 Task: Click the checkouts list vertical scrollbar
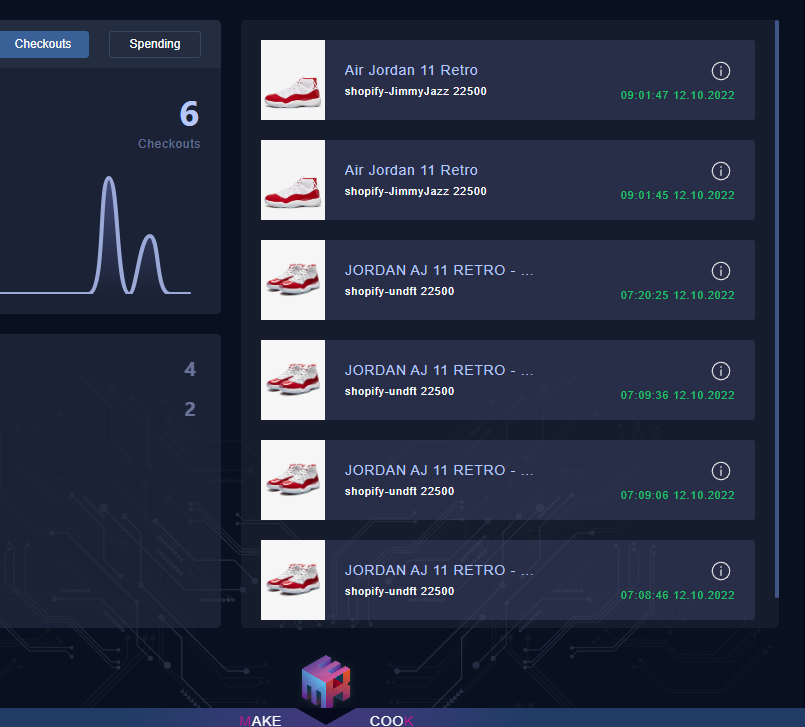(x=777, y=309)
